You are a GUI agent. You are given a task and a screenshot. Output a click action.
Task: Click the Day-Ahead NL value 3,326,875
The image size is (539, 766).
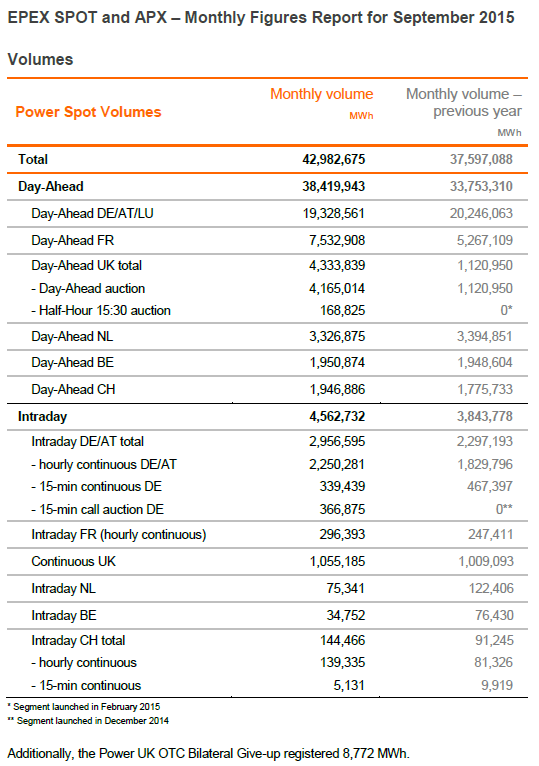(337, 337)
